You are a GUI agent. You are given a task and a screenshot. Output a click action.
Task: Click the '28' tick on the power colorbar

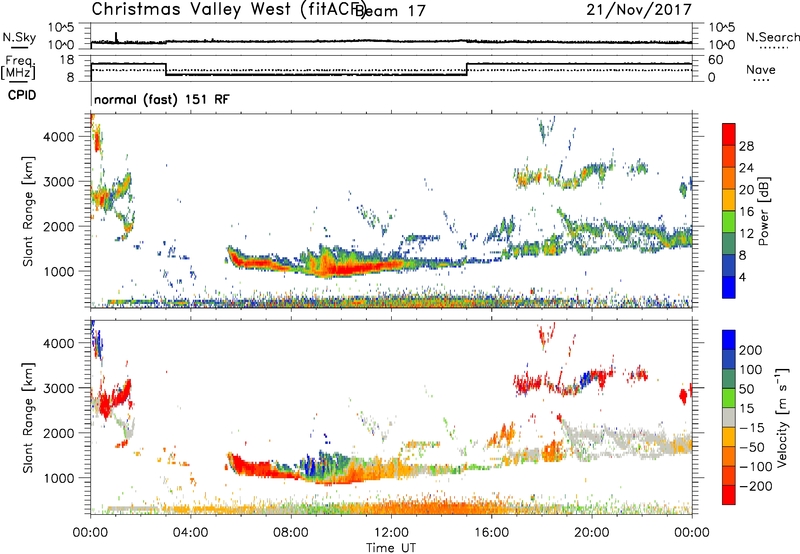coord(746,146)
